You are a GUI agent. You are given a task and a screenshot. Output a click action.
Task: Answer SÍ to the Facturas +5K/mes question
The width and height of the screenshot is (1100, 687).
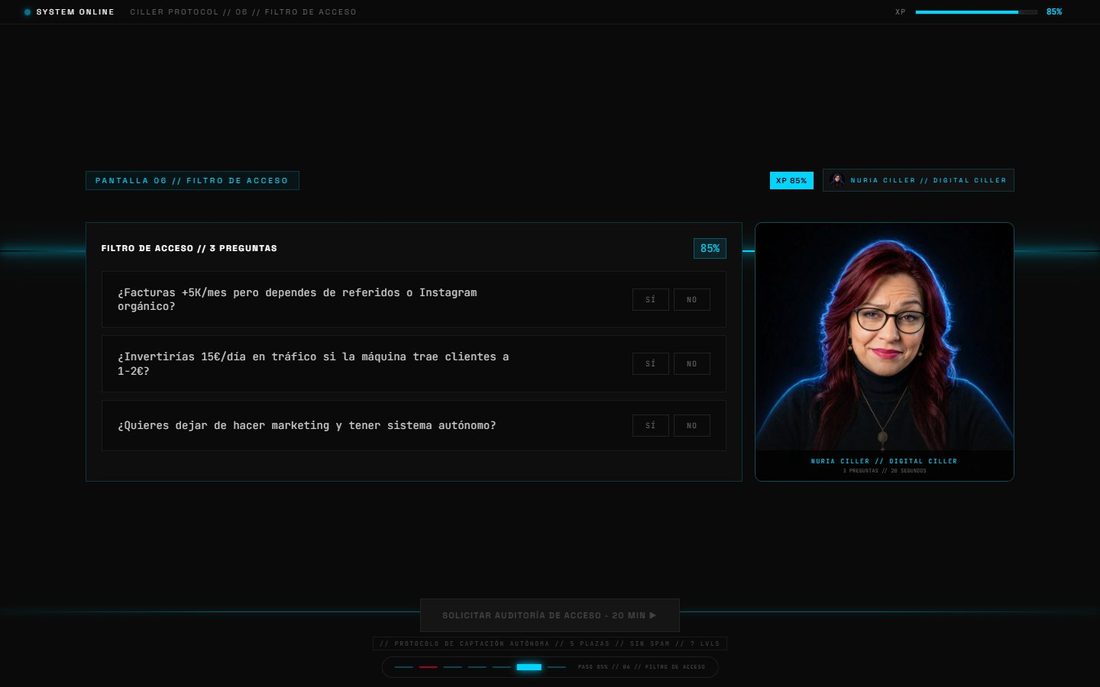tap(650, 300)
